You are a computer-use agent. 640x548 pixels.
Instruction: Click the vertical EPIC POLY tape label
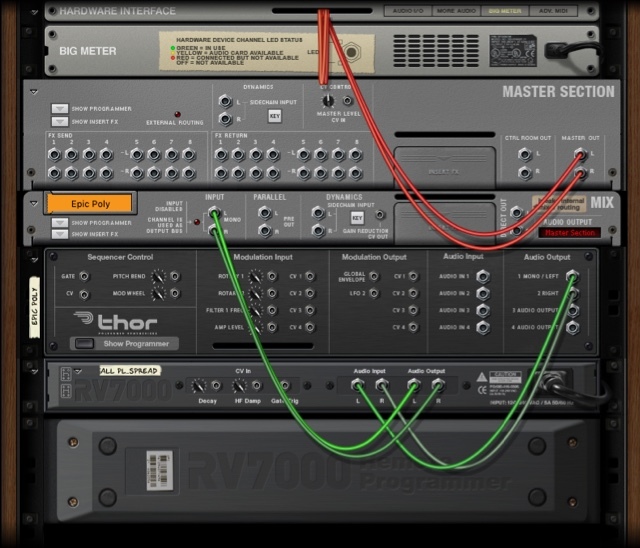click(x=35, y=307)
